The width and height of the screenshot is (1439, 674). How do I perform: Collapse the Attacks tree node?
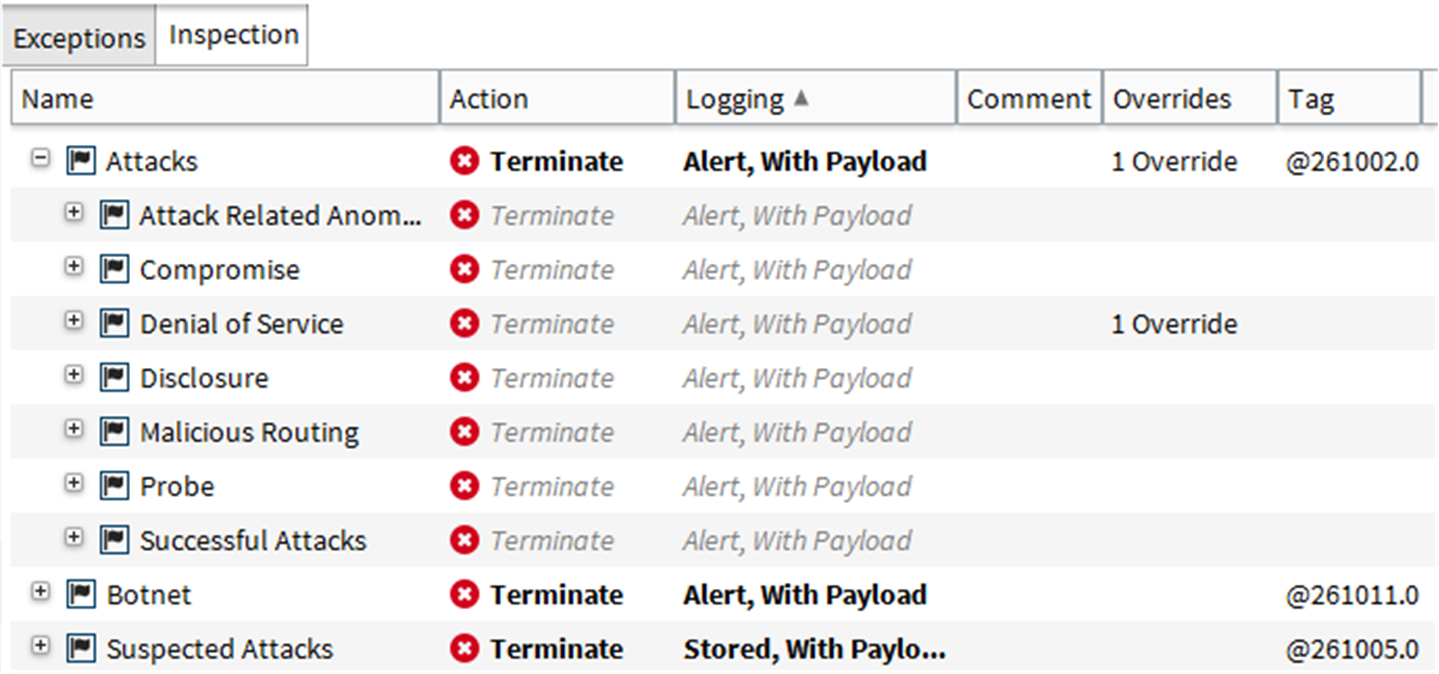point(40,159)
